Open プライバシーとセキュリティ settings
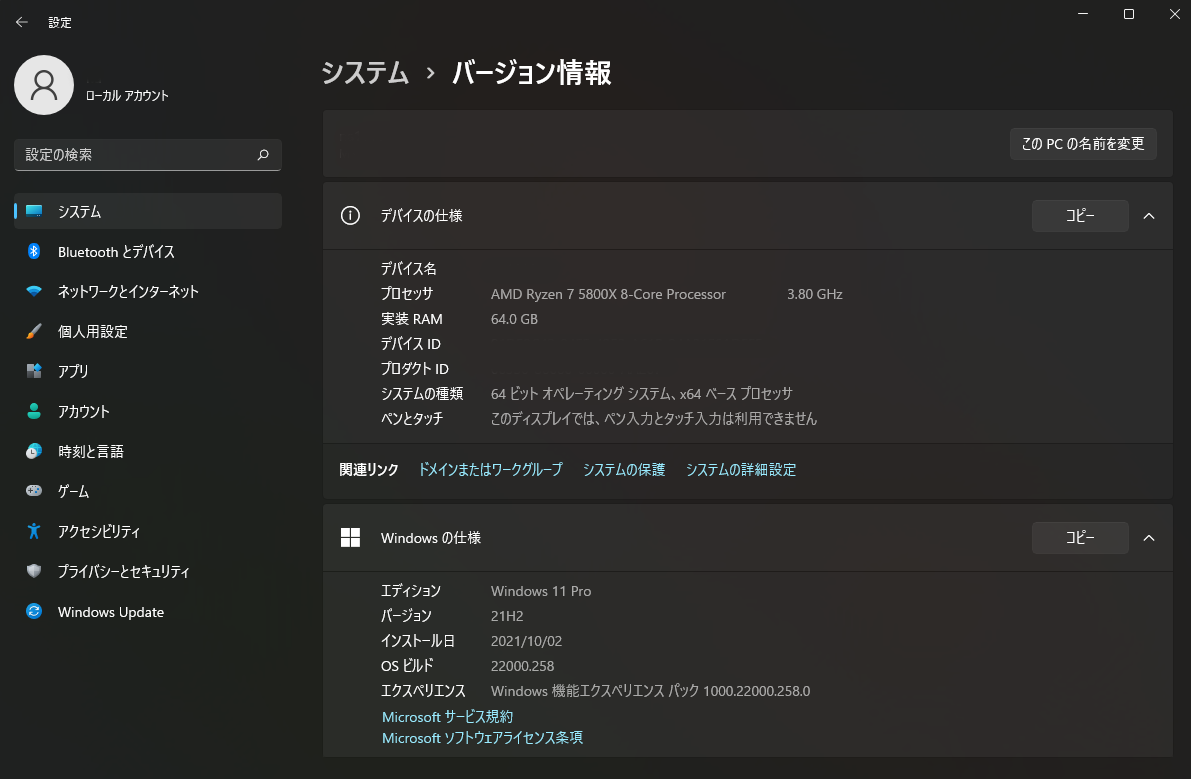 point(148,571)
